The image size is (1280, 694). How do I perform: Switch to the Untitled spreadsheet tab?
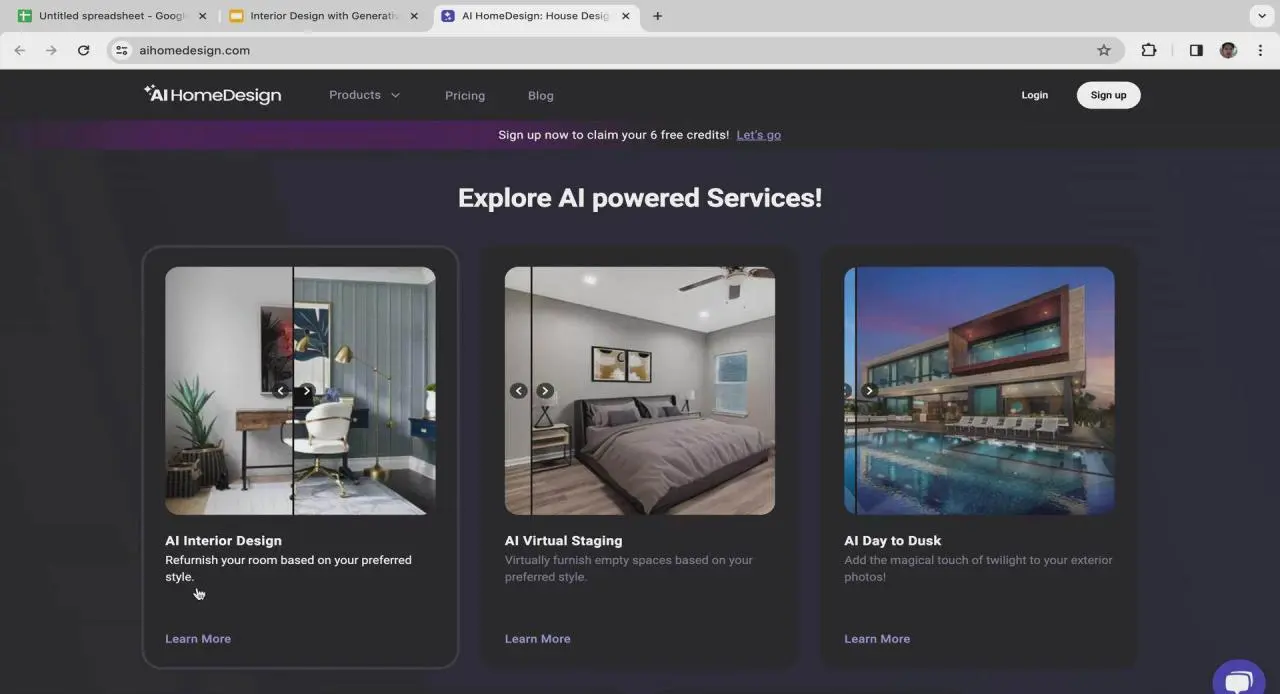point(110,16)
